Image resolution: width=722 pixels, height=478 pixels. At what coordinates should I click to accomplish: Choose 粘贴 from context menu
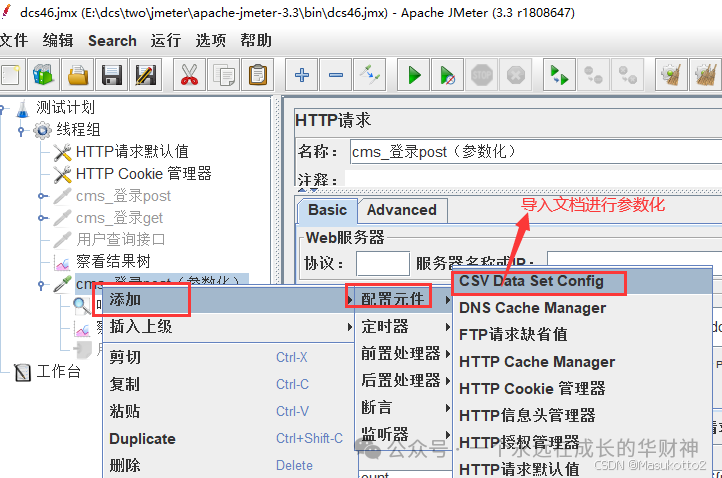click(228, 411)
